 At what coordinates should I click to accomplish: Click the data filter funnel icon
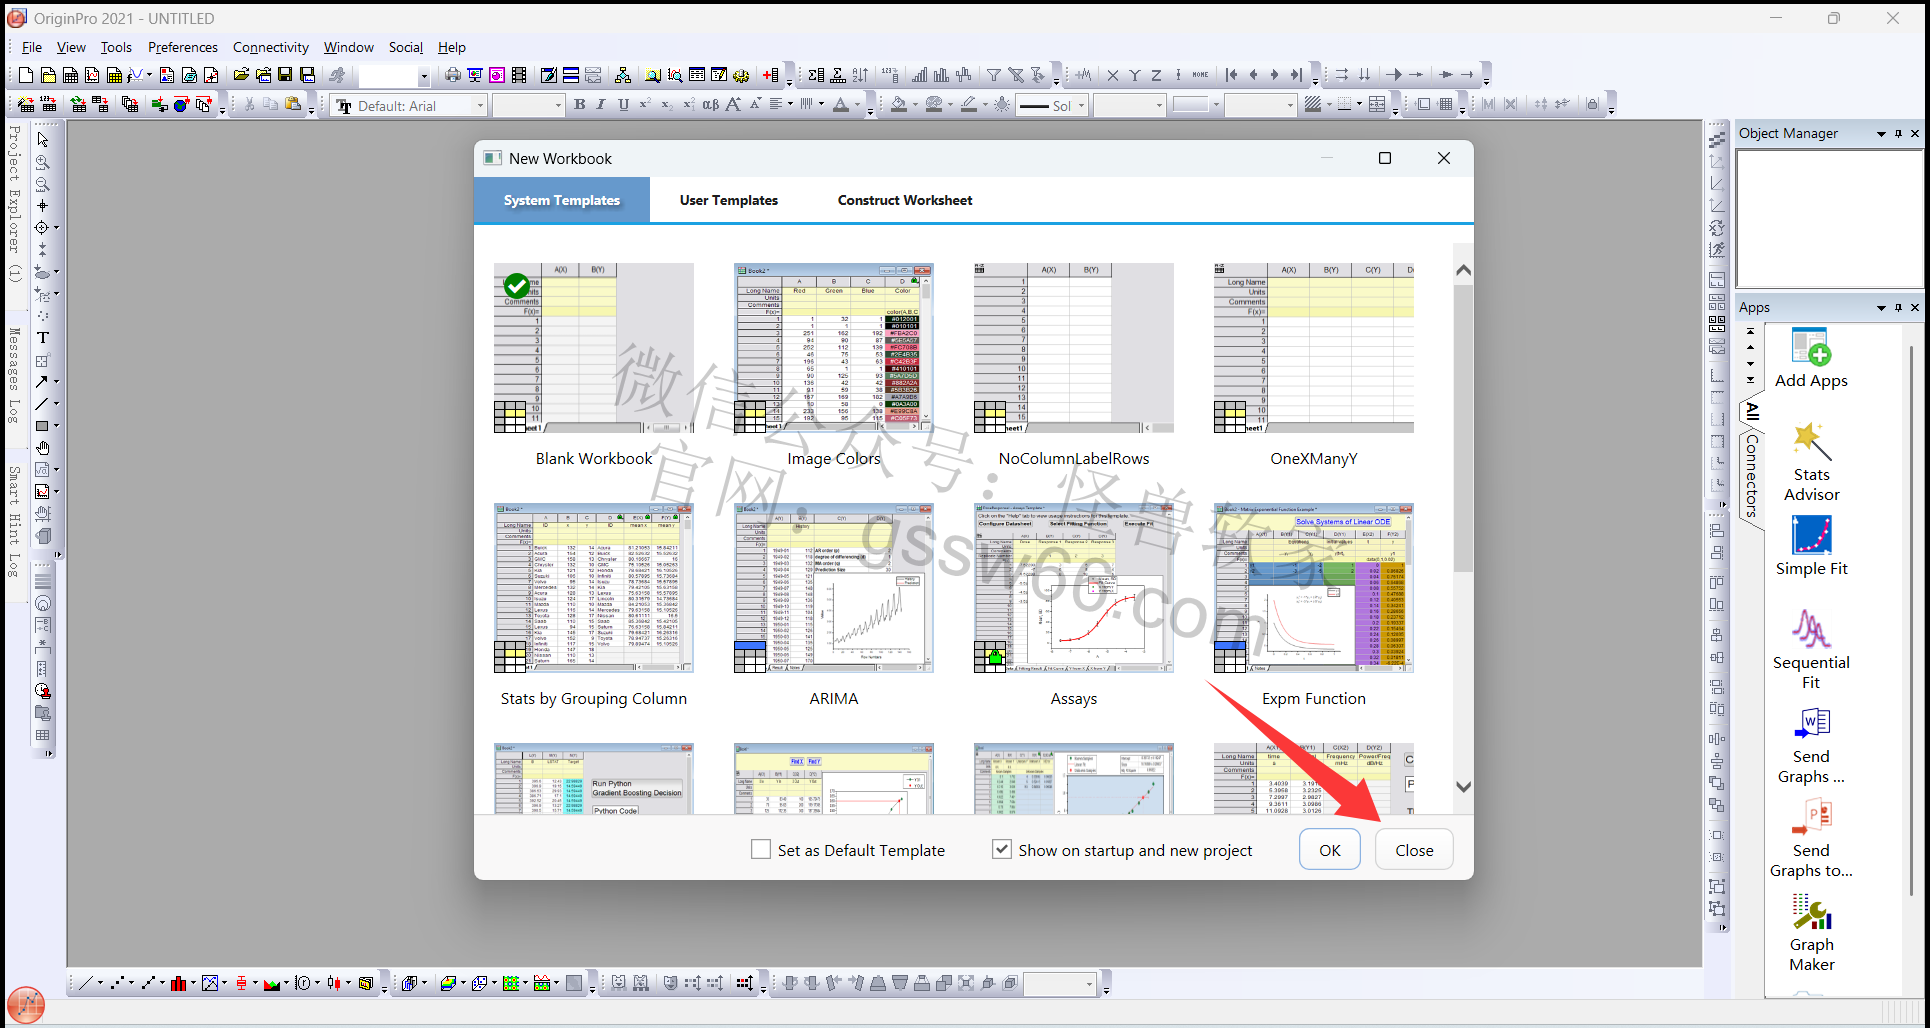[x=994, y=75]
